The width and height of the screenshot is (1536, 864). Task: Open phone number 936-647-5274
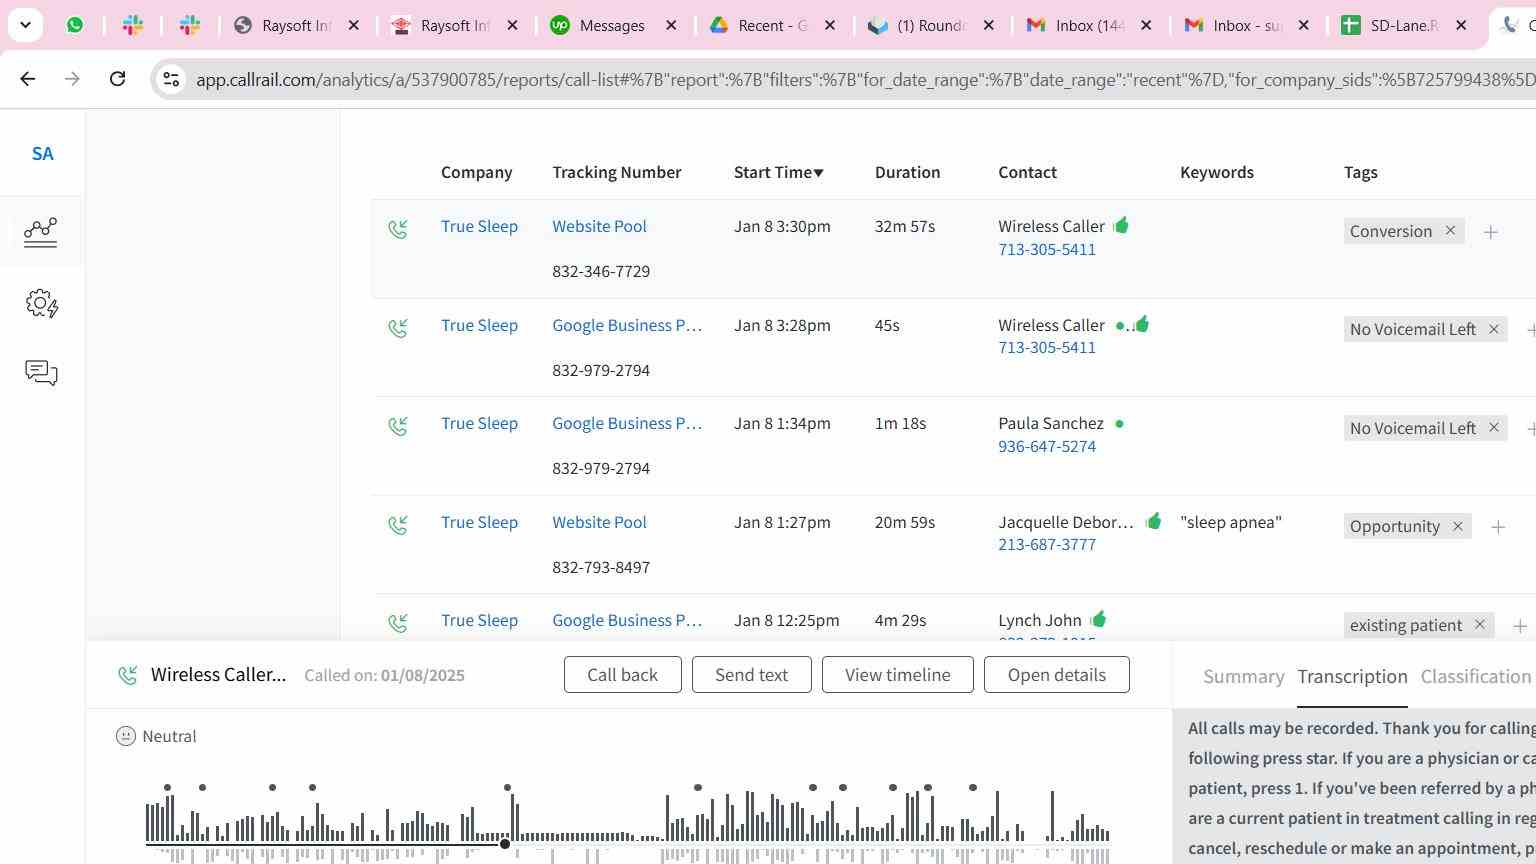pyautogui.click(x=1046, y=446)
